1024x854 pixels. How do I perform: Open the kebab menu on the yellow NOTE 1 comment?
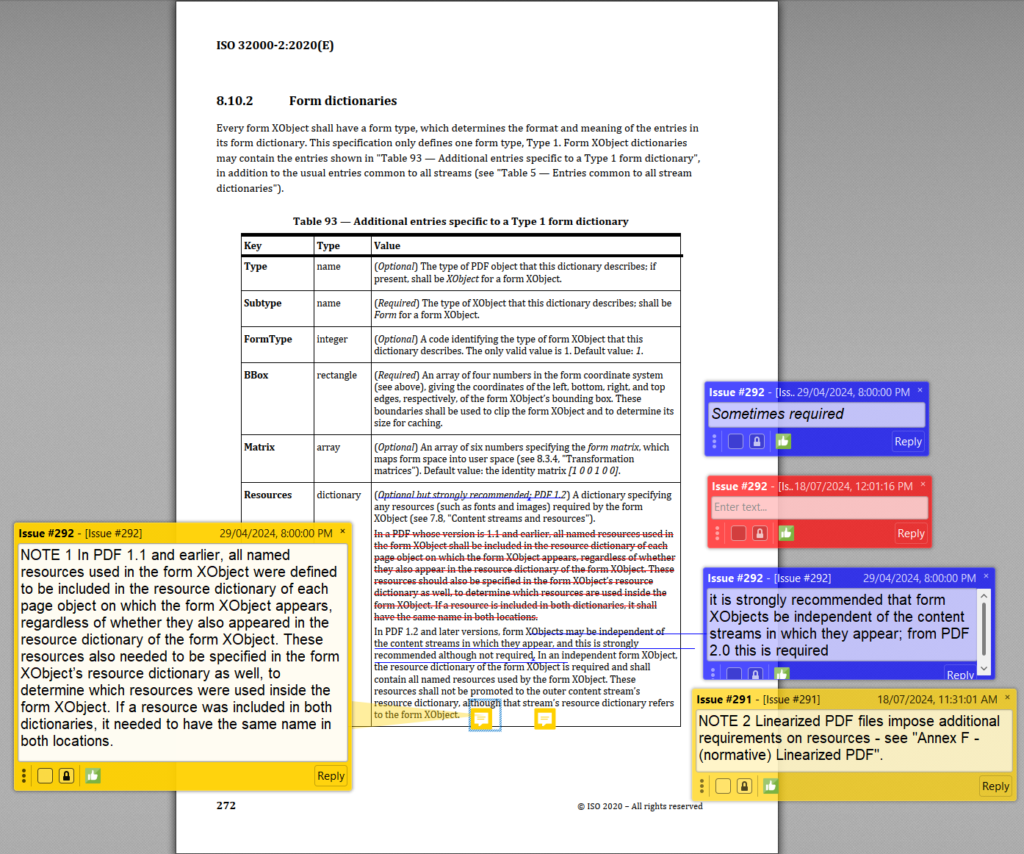click(x=22, y=775)
